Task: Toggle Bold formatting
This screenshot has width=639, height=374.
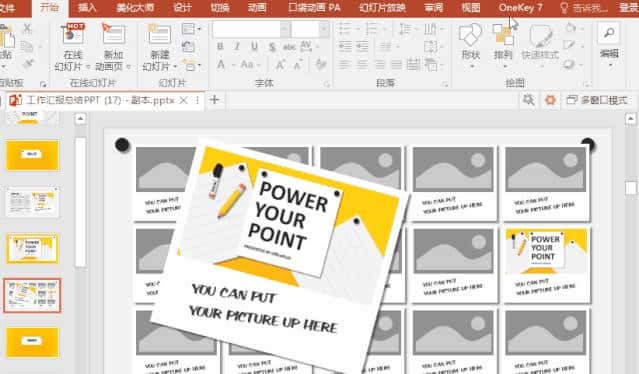Action: coord(220,46)
